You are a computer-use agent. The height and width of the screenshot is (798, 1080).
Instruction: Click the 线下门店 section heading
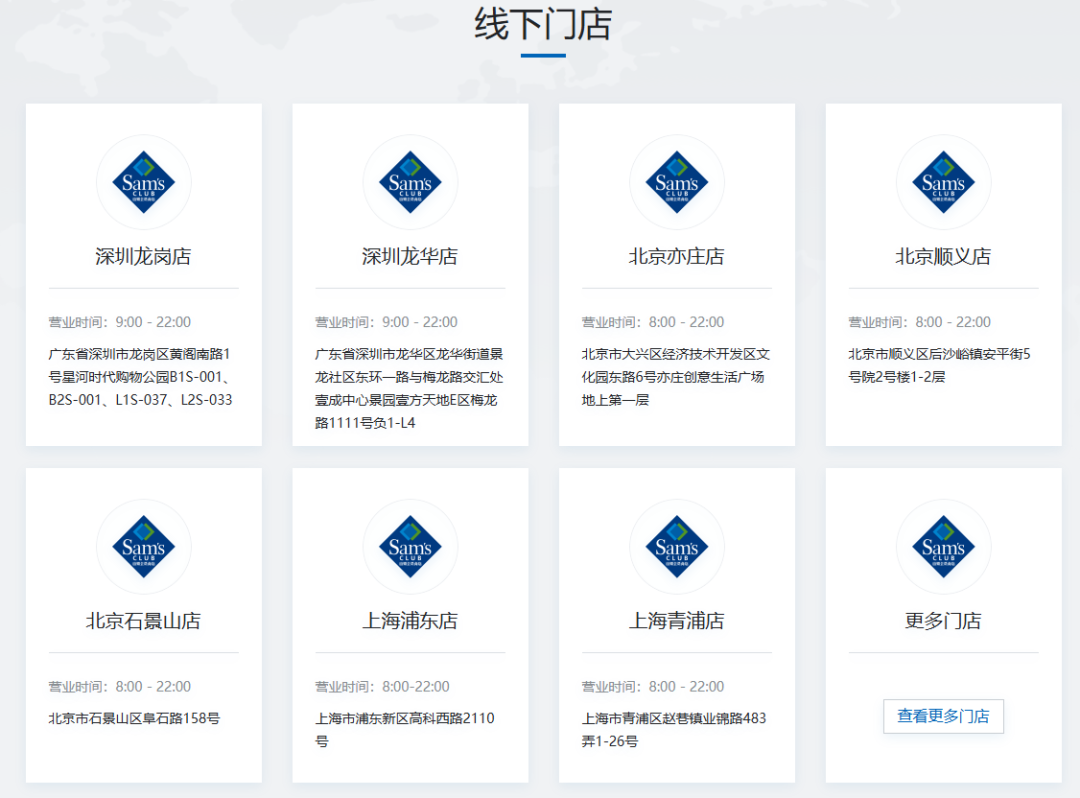coord(543,23)
